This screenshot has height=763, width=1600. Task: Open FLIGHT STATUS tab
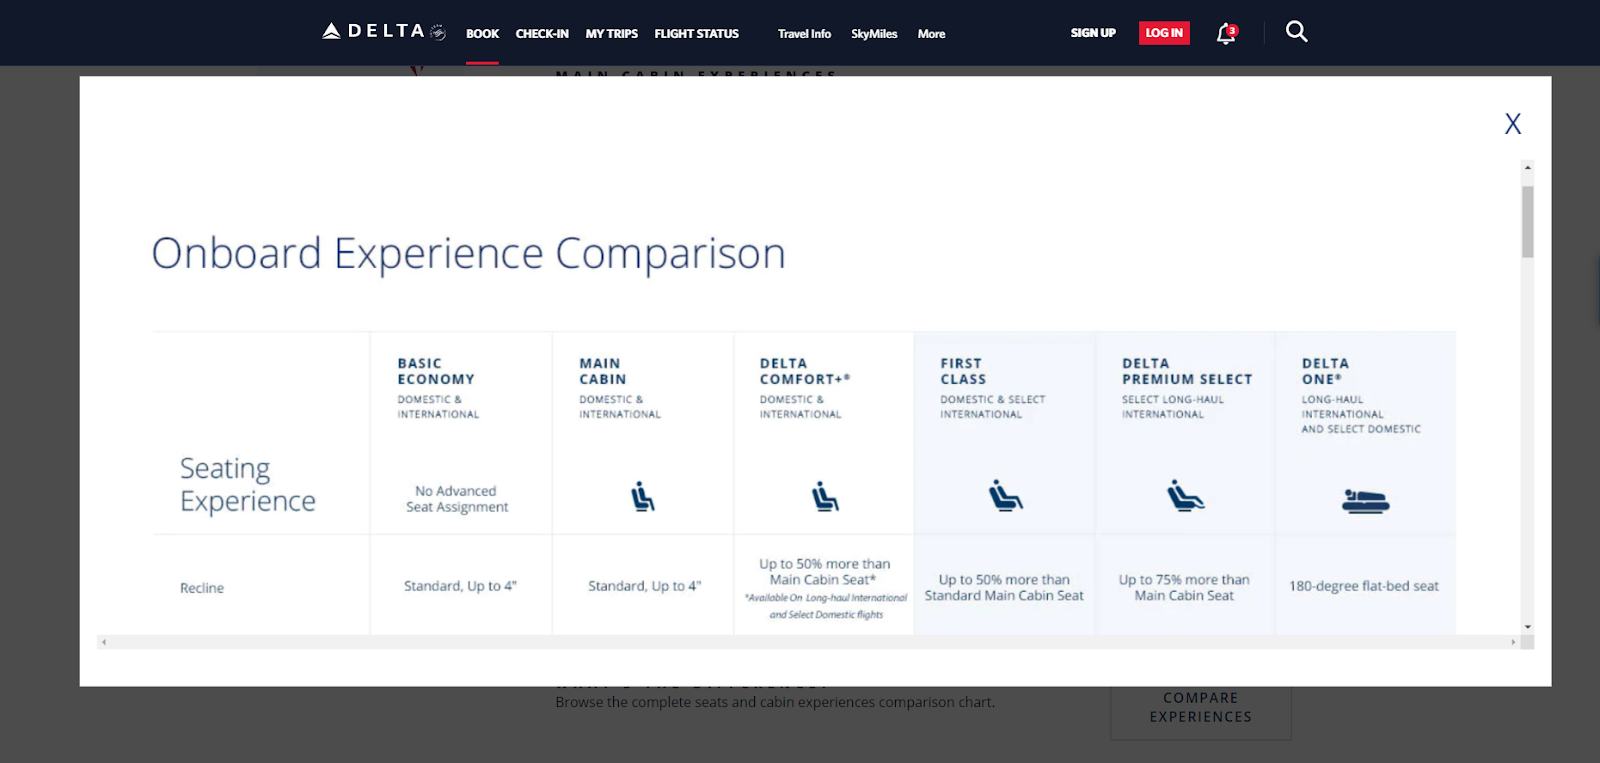tap(697, 34)
